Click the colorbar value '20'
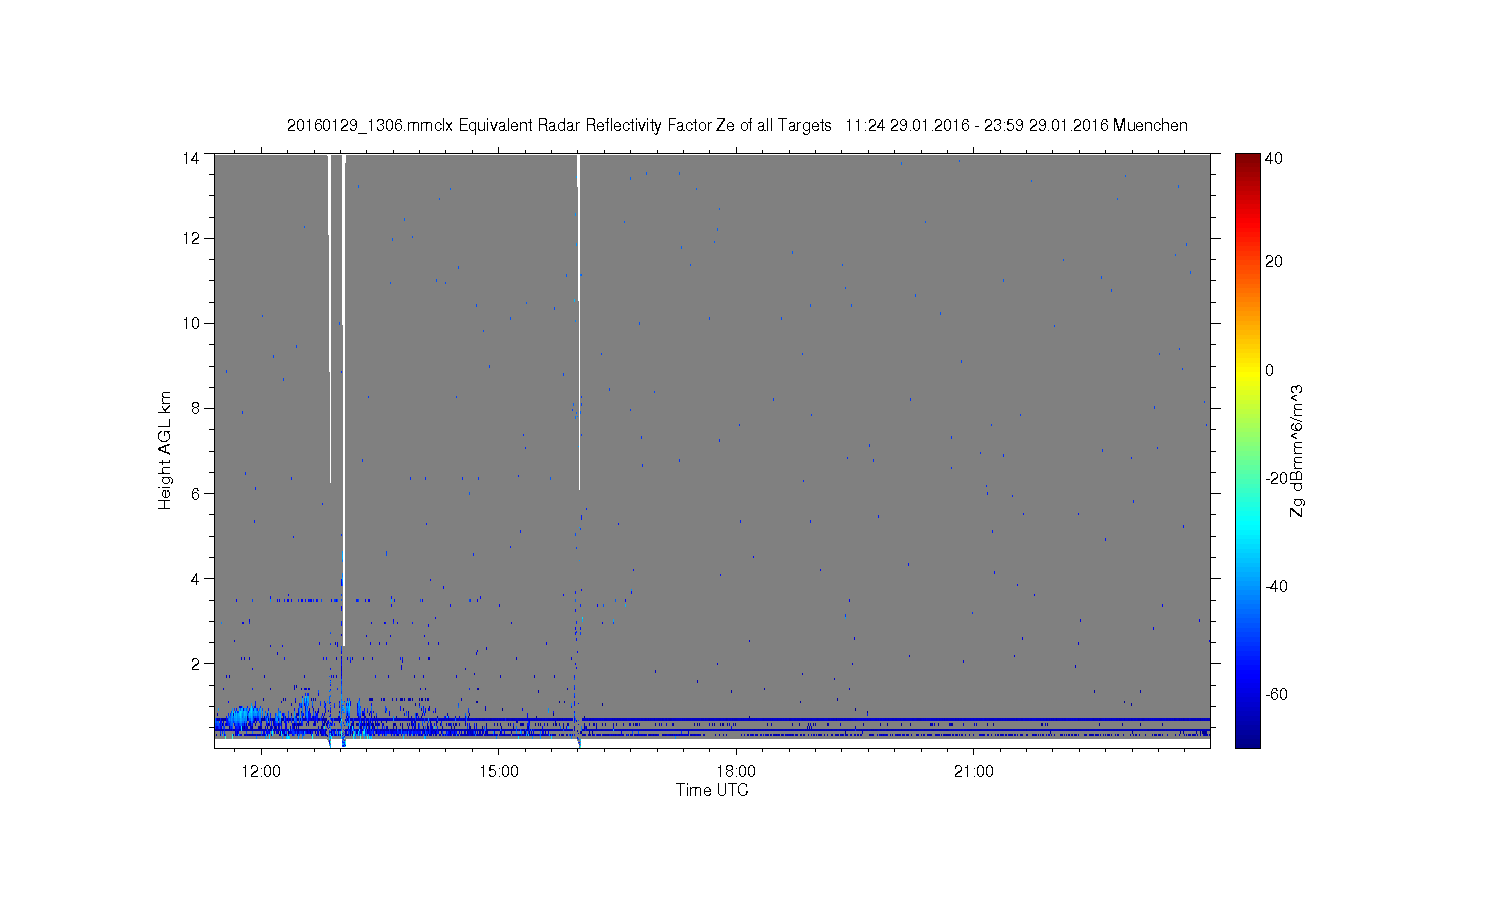The image size is (1500, 900). [1274, 262]
